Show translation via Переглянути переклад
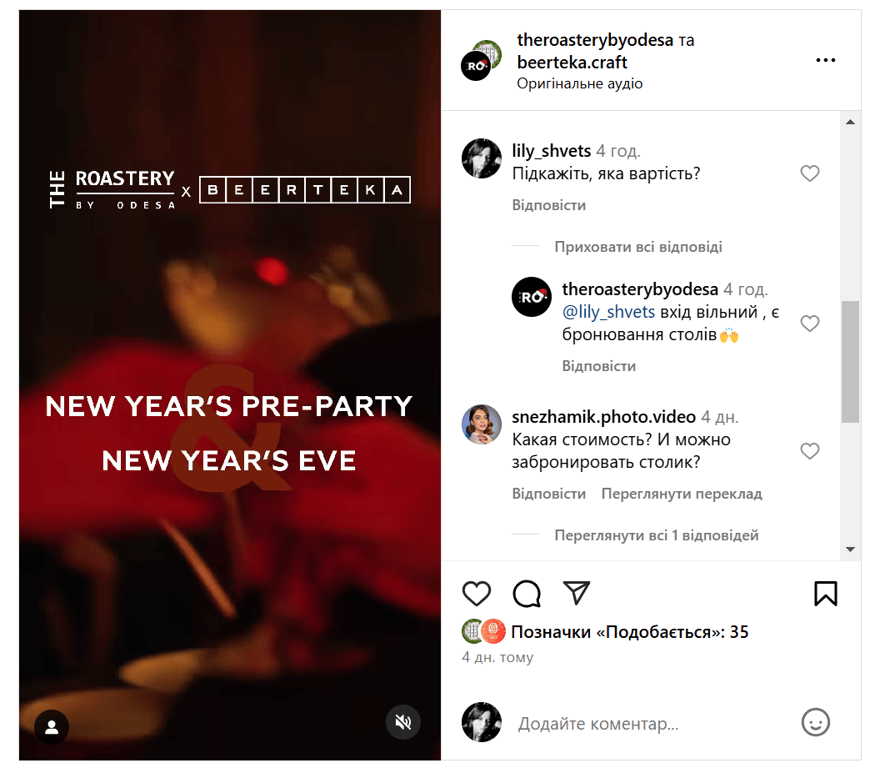Screen dimensions: 875x768 pos(681,494)
